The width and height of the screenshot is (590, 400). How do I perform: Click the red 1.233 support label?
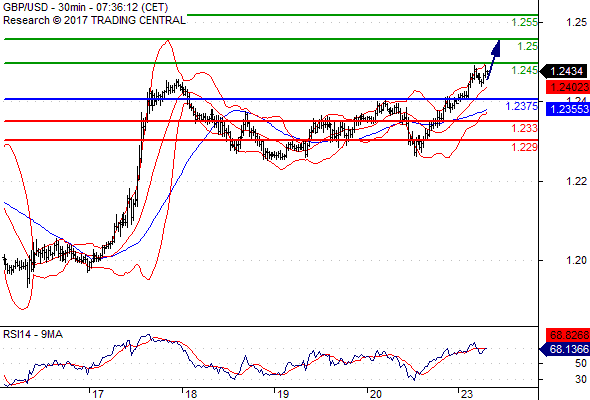point(525,128)
